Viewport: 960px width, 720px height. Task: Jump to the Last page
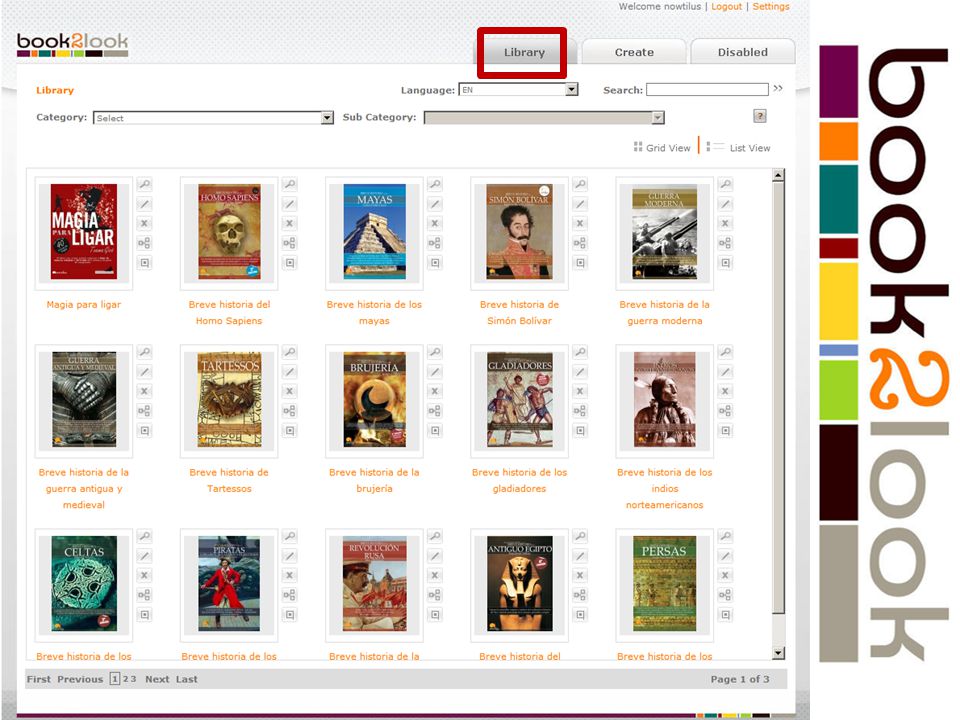pos(187,679)
